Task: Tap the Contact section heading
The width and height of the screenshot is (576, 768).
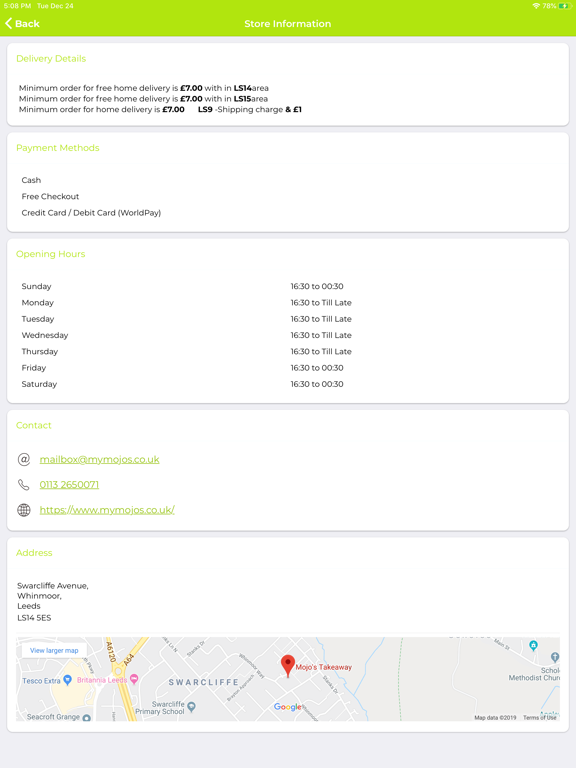Action: click(33, 425)
